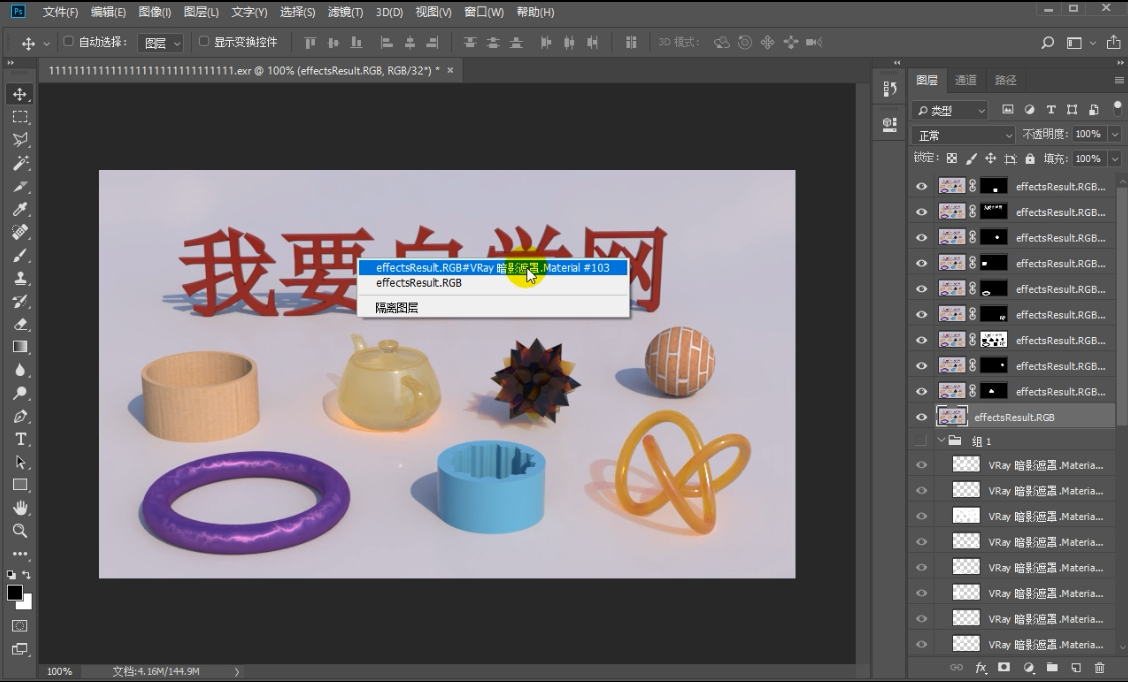Hide the effectsResult.RGB base layer
1128x682 pixels.
coord(921,417)
